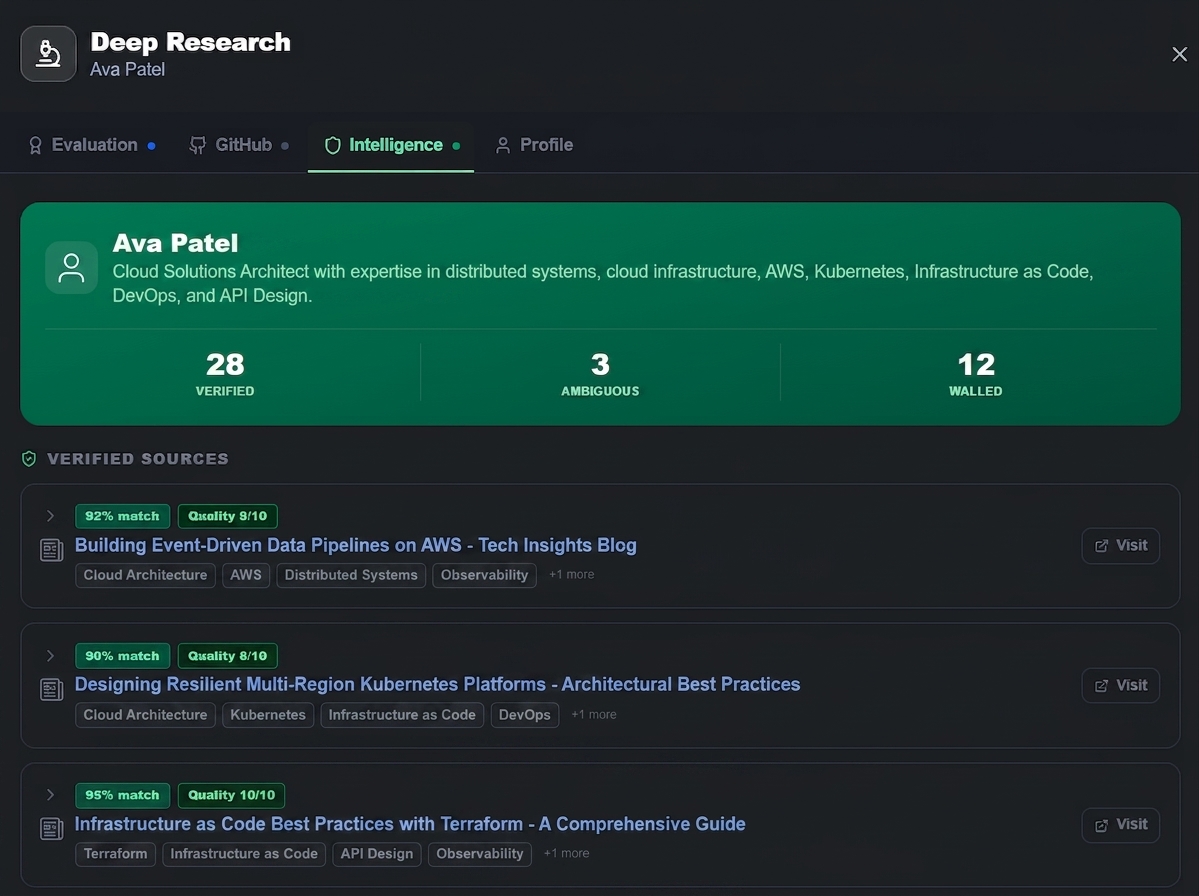This screenshot has height=896, width=1199.
Task: Show +1 more tags on Terraform source
Action: tap(566, 853)
